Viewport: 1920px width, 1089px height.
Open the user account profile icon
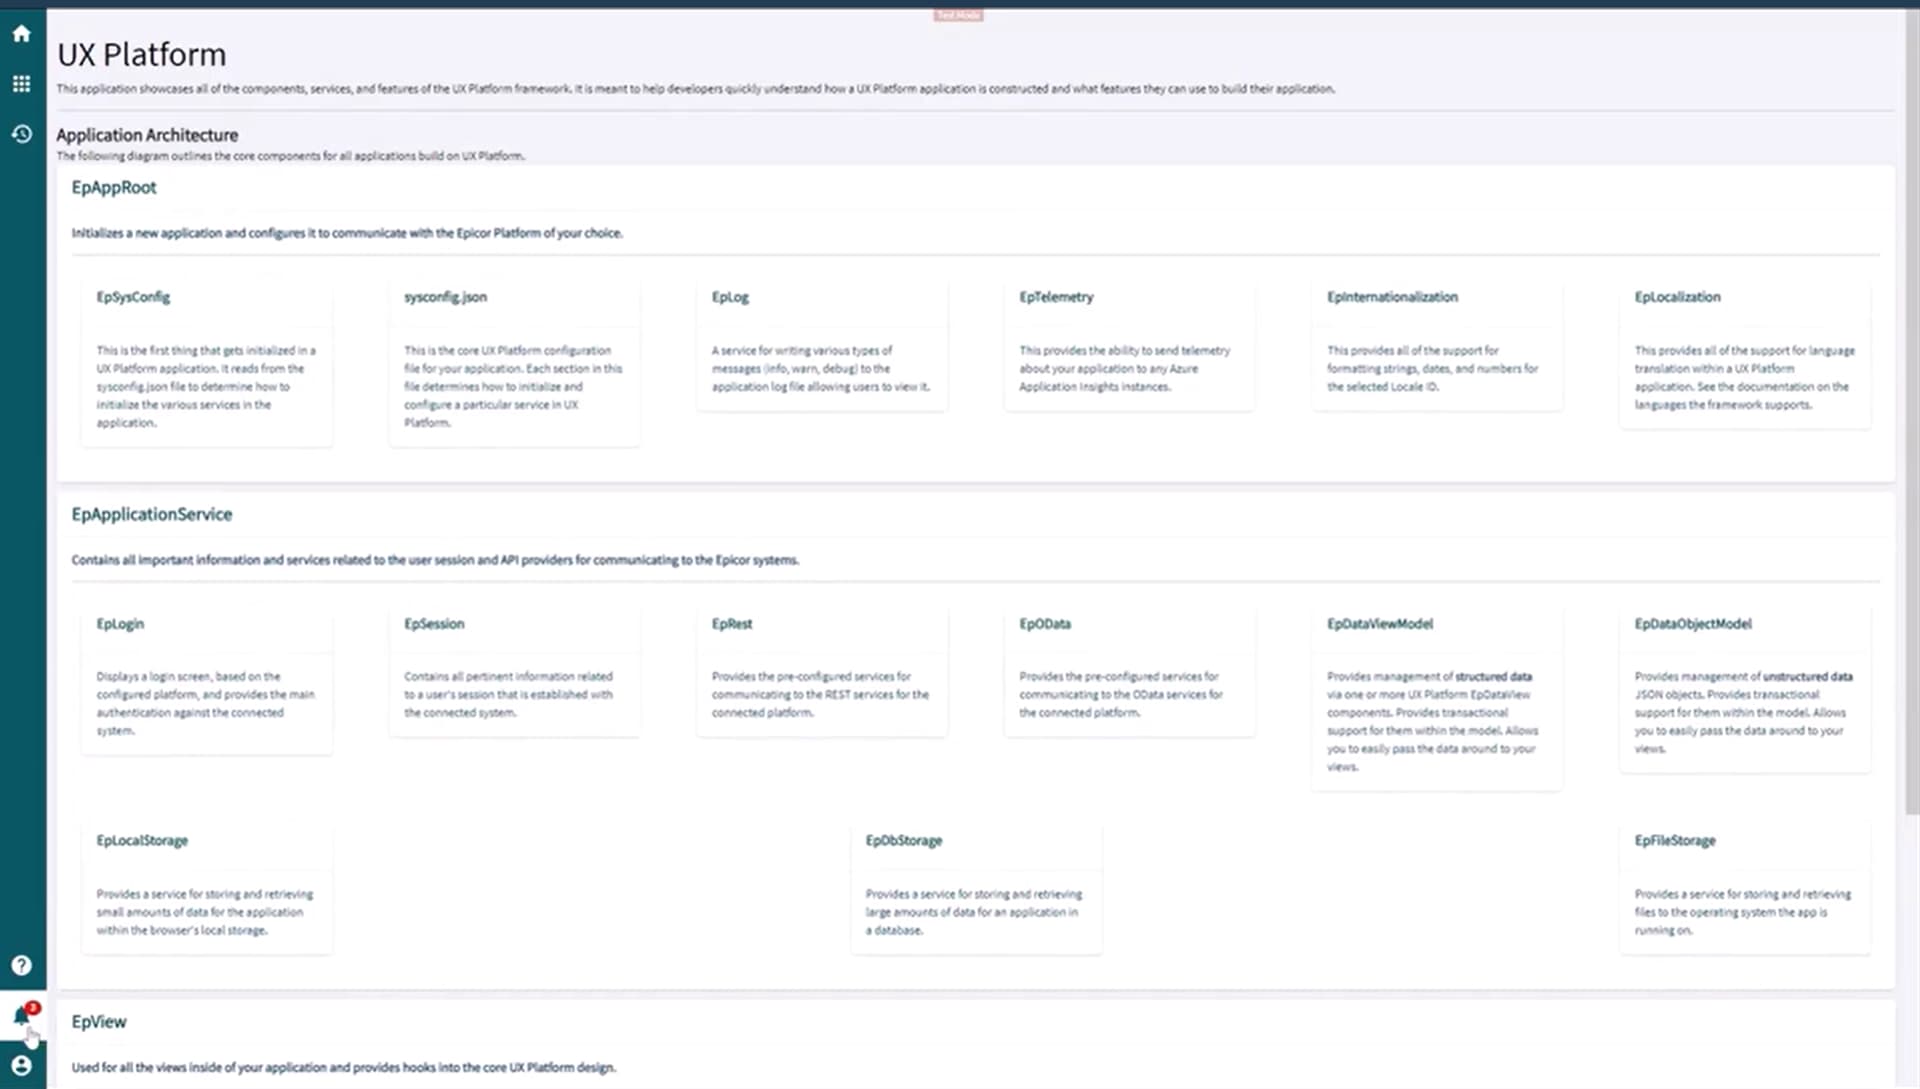21,1066
